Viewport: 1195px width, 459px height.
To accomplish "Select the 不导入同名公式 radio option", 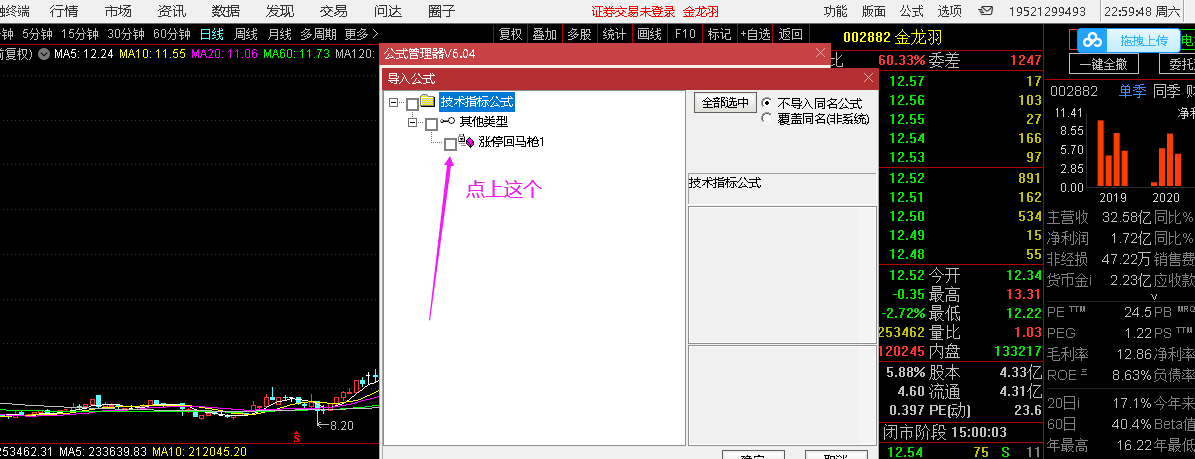I will pyautogui.click(x=767, y=103).
